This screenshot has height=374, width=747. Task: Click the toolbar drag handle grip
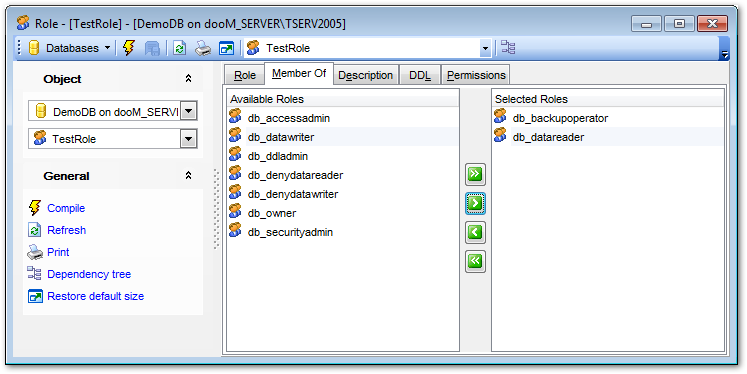[x=20, y=48]
